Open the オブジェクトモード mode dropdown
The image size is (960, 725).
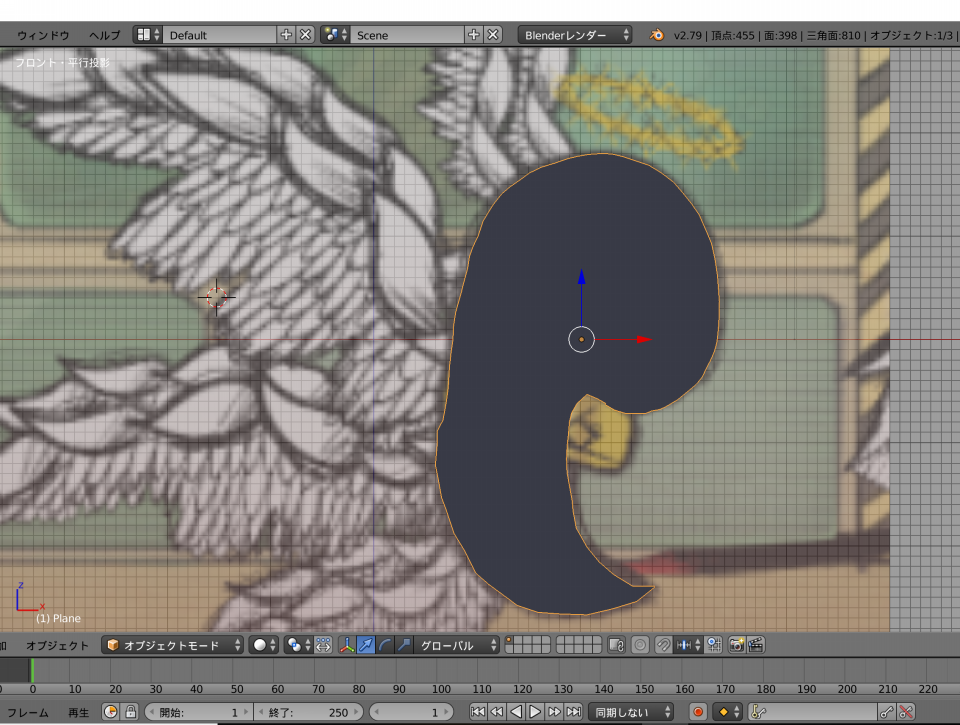[172, 645]
